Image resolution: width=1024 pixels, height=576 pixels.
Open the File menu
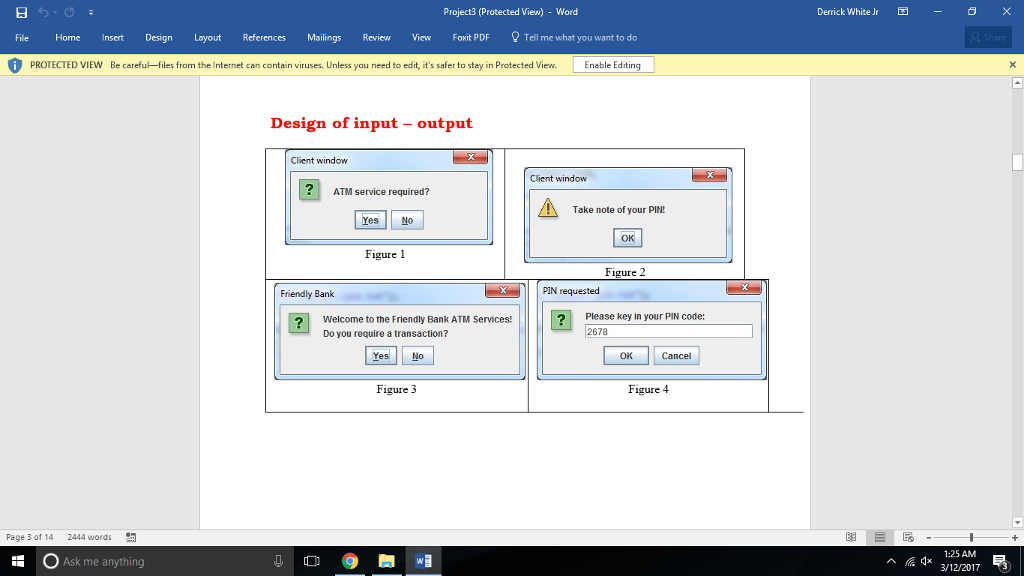click(21, 37)
